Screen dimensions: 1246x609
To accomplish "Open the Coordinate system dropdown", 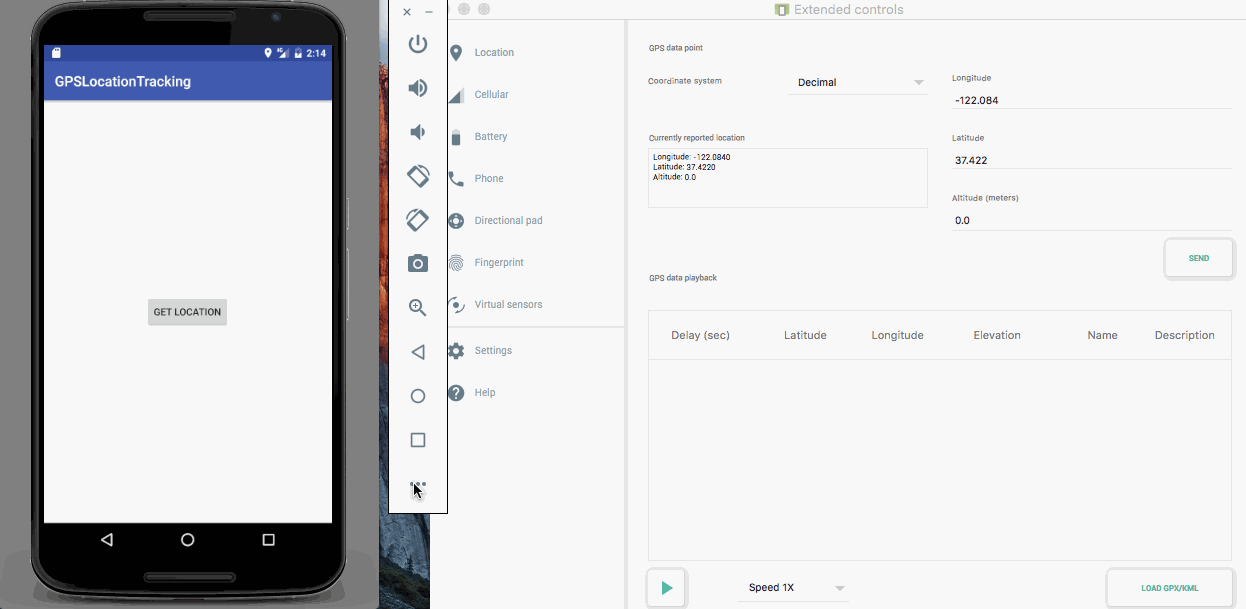I will point(858,82).
